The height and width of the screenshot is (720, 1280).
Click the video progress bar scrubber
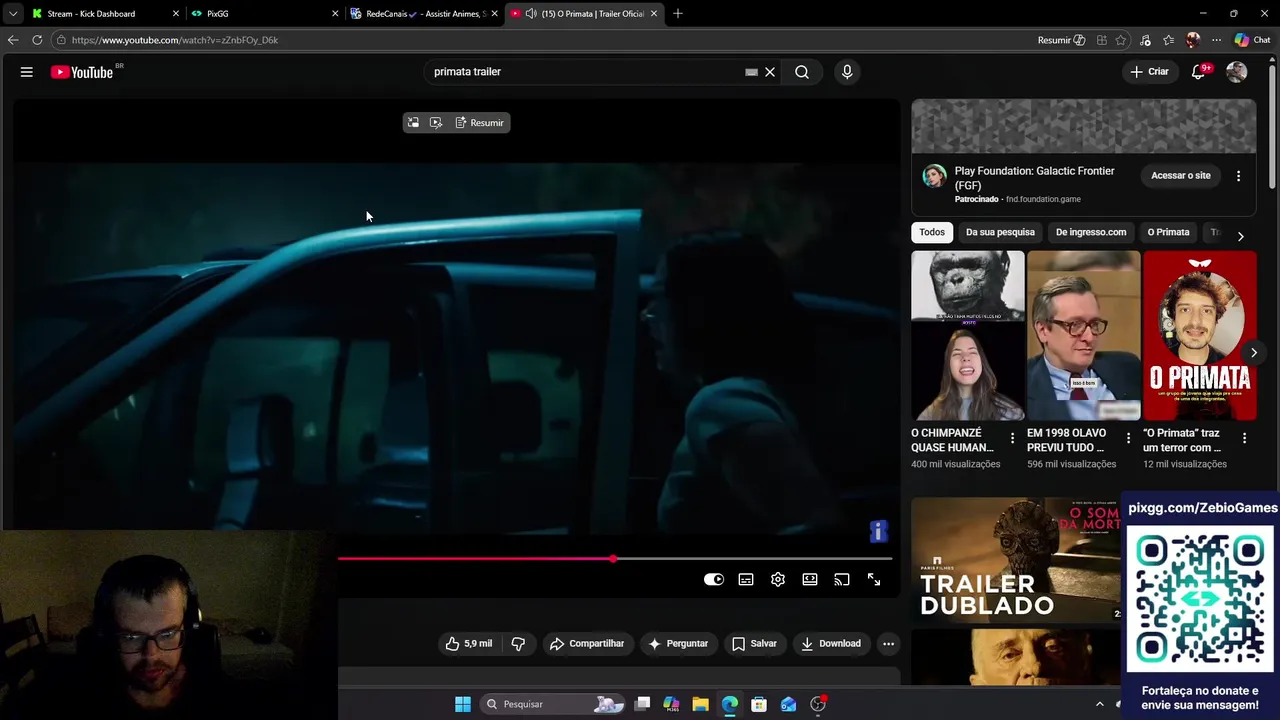point(613,559)
